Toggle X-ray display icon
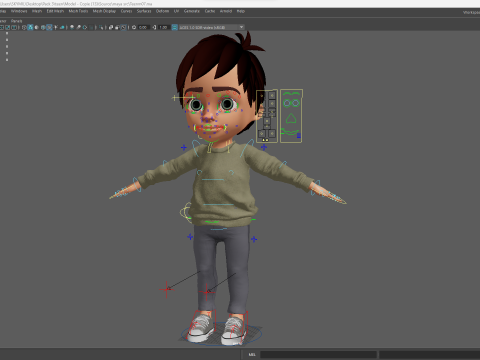 111,27
